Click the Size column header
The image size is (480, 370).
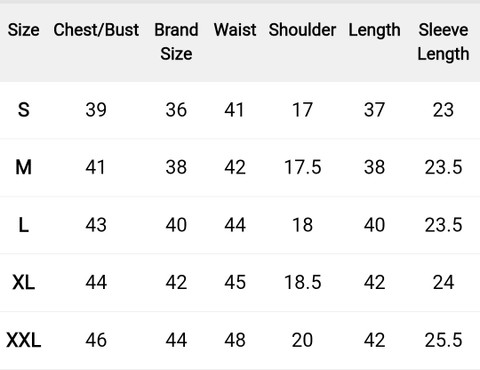click(x=23, y=30)
